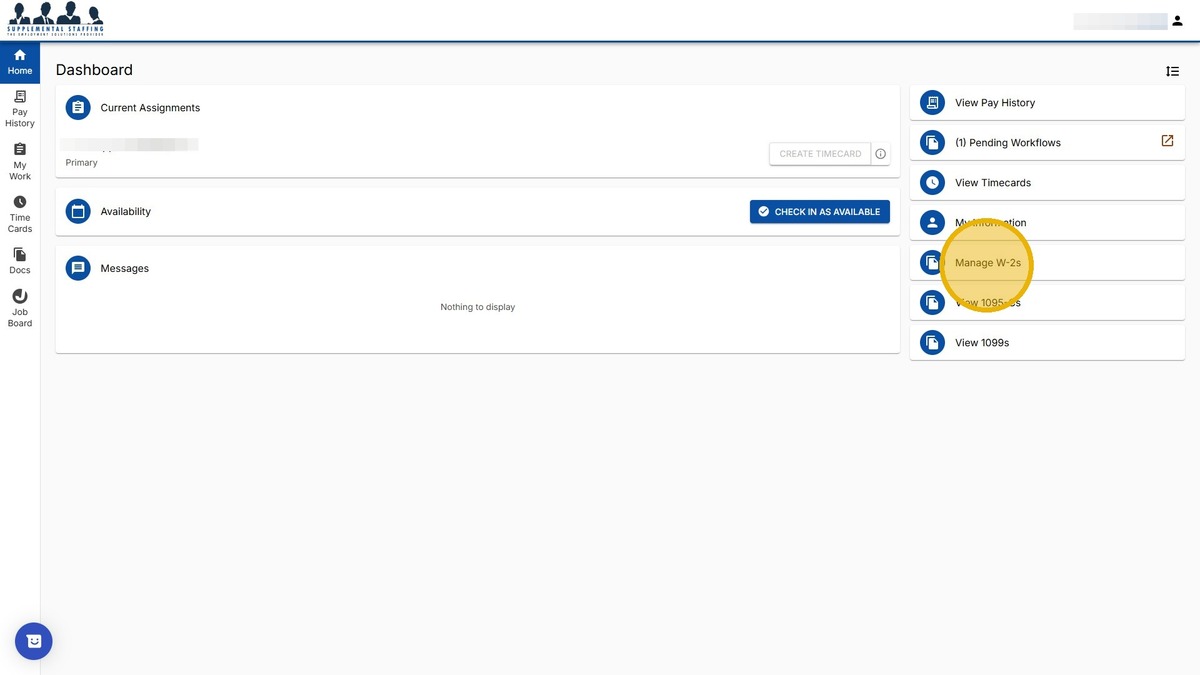Image resolution: width=1200 pixels, height=675 pixels.
Task: Click the Create Timecard button
Action: coord(820,154)
